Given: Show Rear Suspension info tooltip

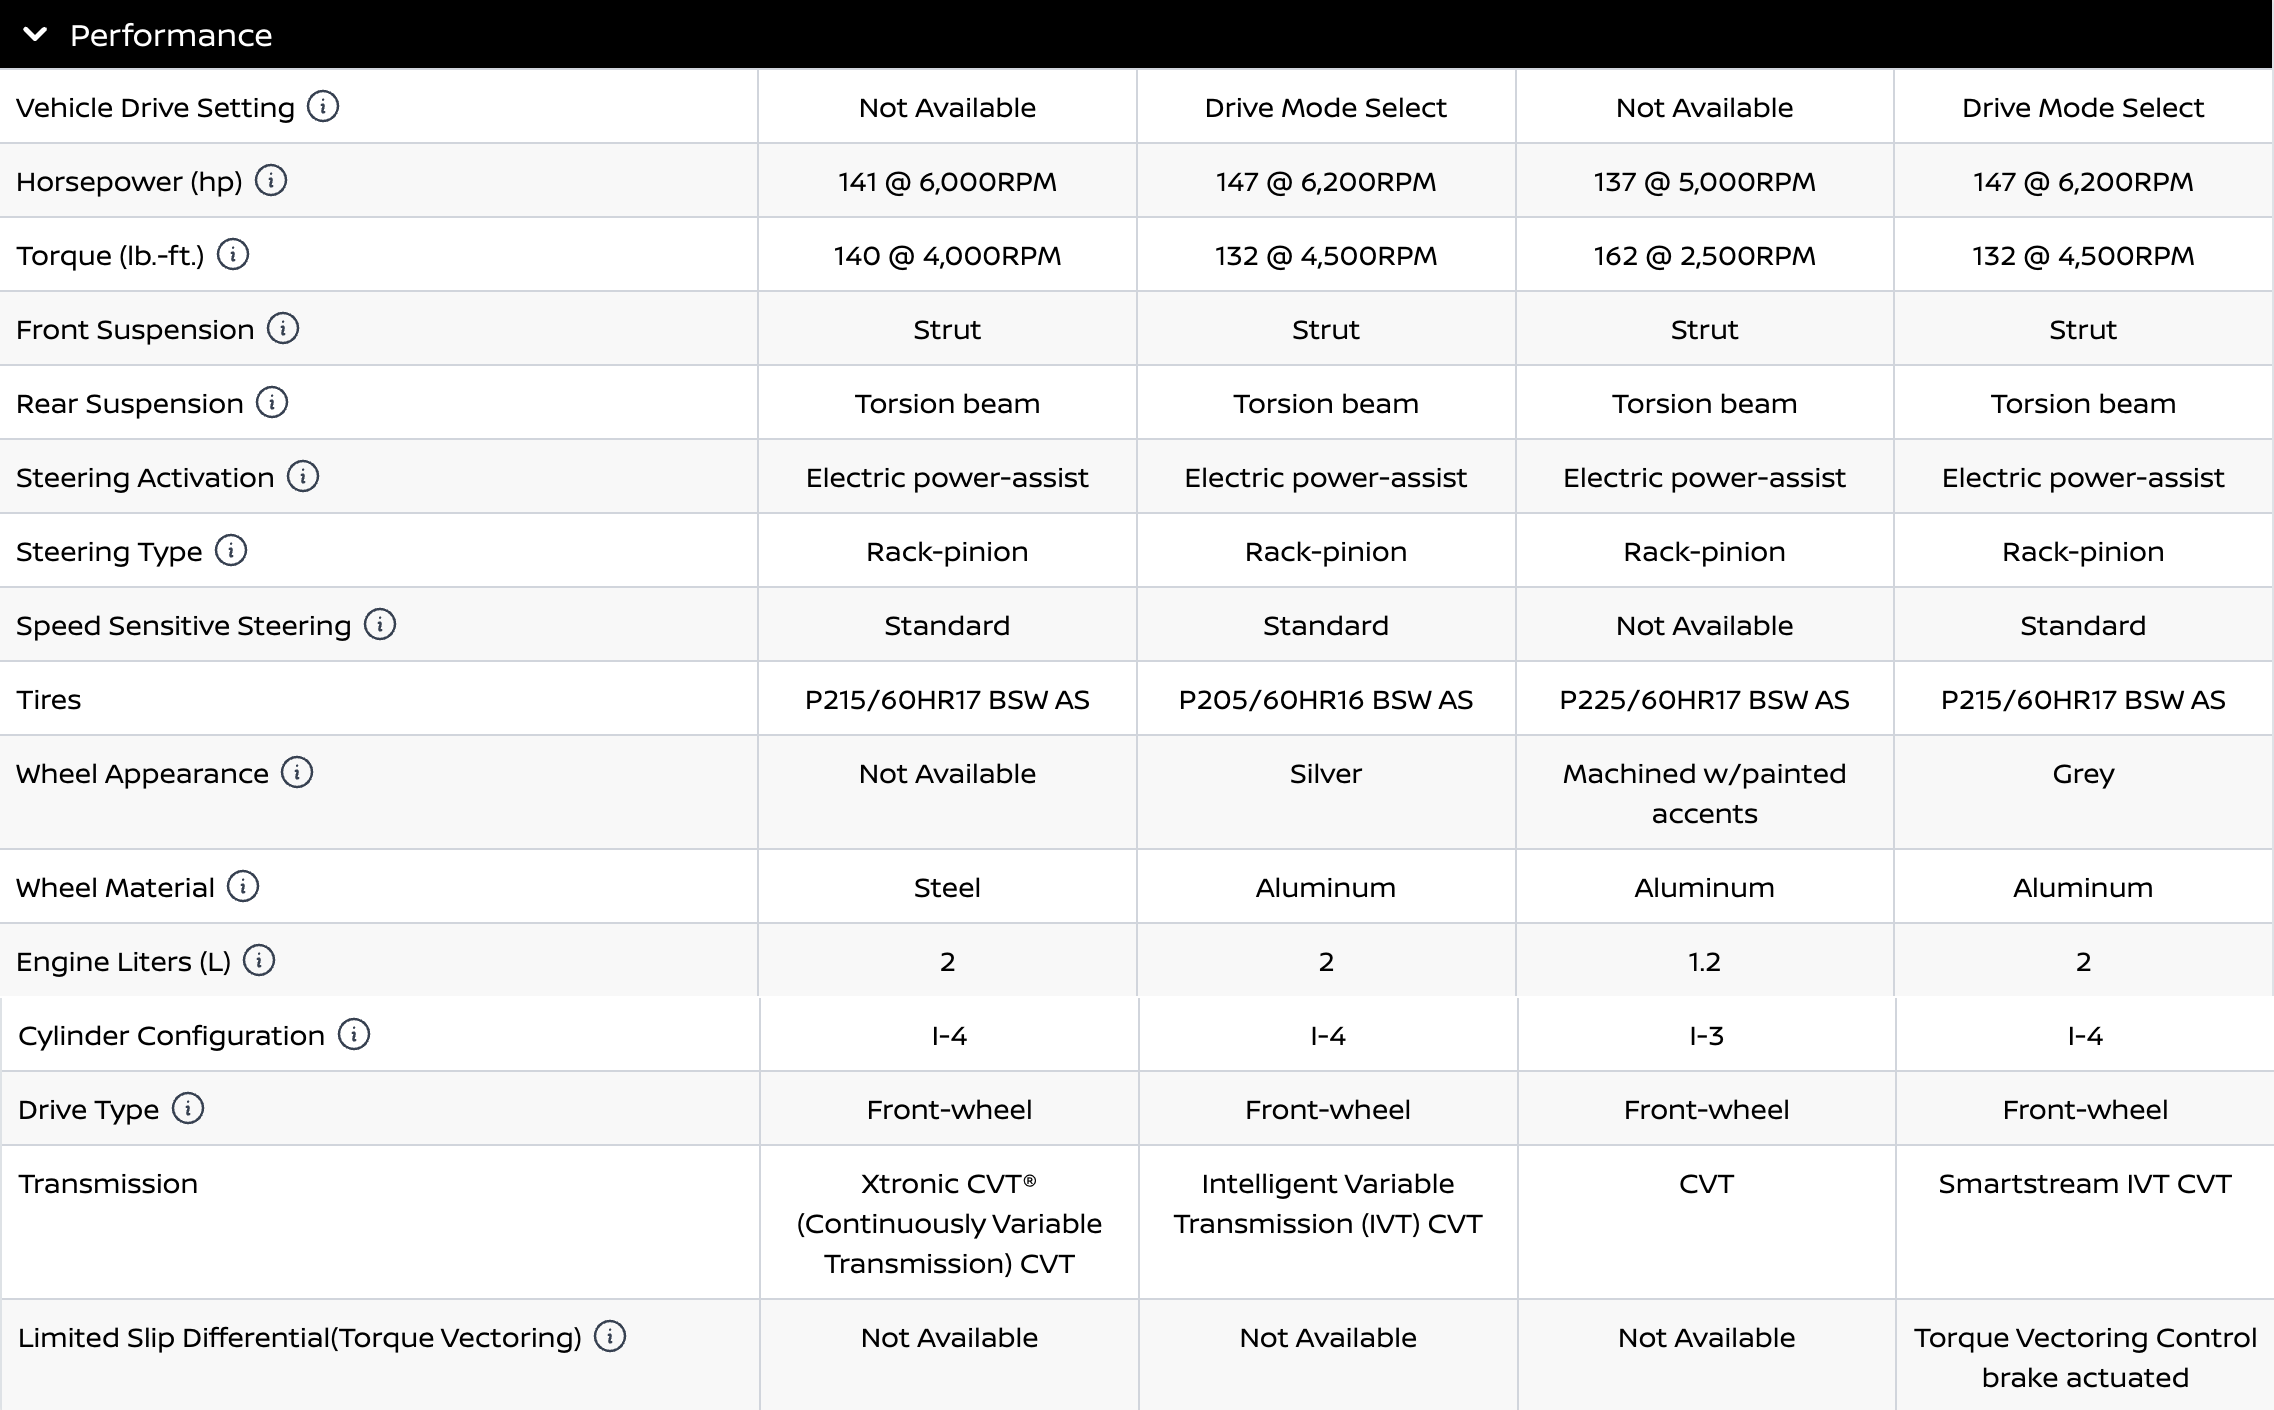Looking at the screenshot, I should (272, 402).
